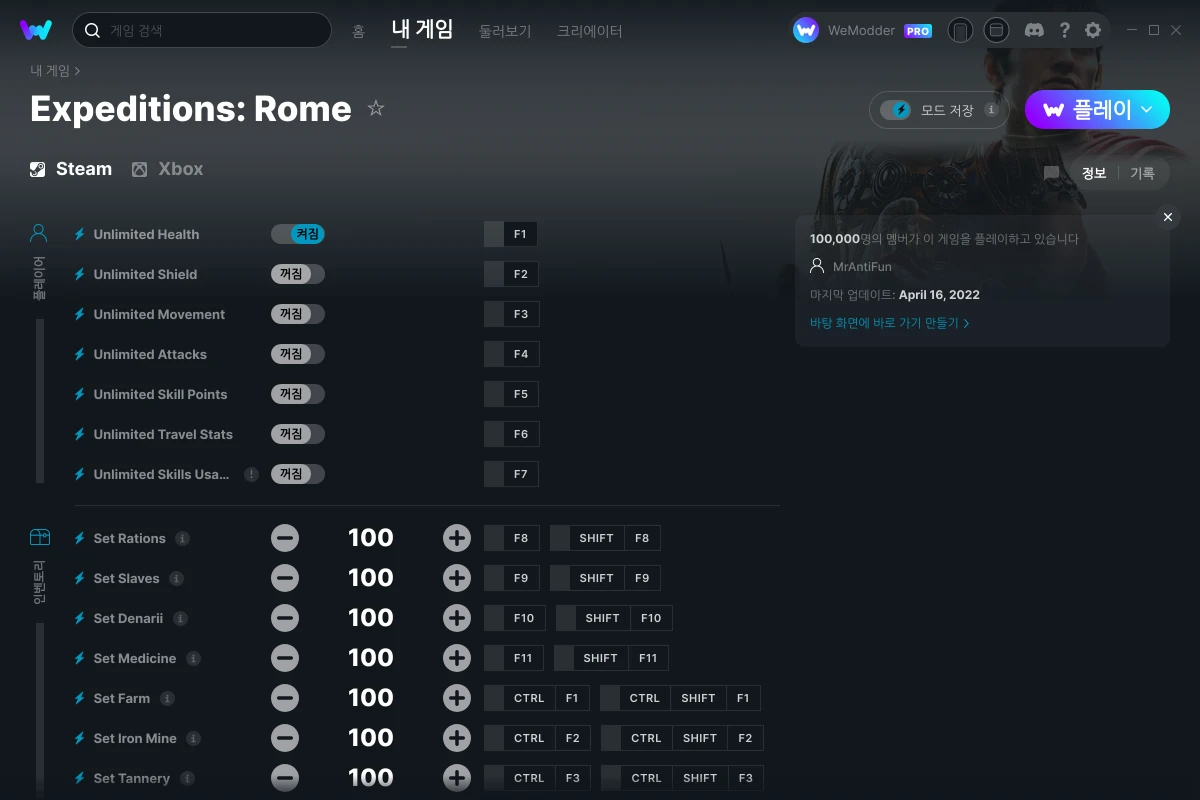Expand the Play button dropdown arrow
This screenshot has height=800, width=1200.
click(x=1147, y=110)
